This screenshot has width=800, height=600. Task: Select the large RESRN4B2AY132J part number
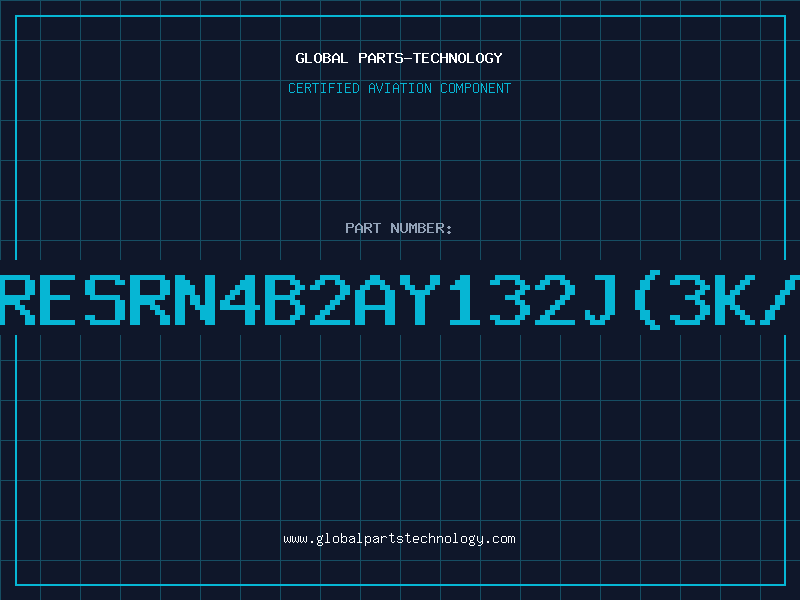[400, 300]
